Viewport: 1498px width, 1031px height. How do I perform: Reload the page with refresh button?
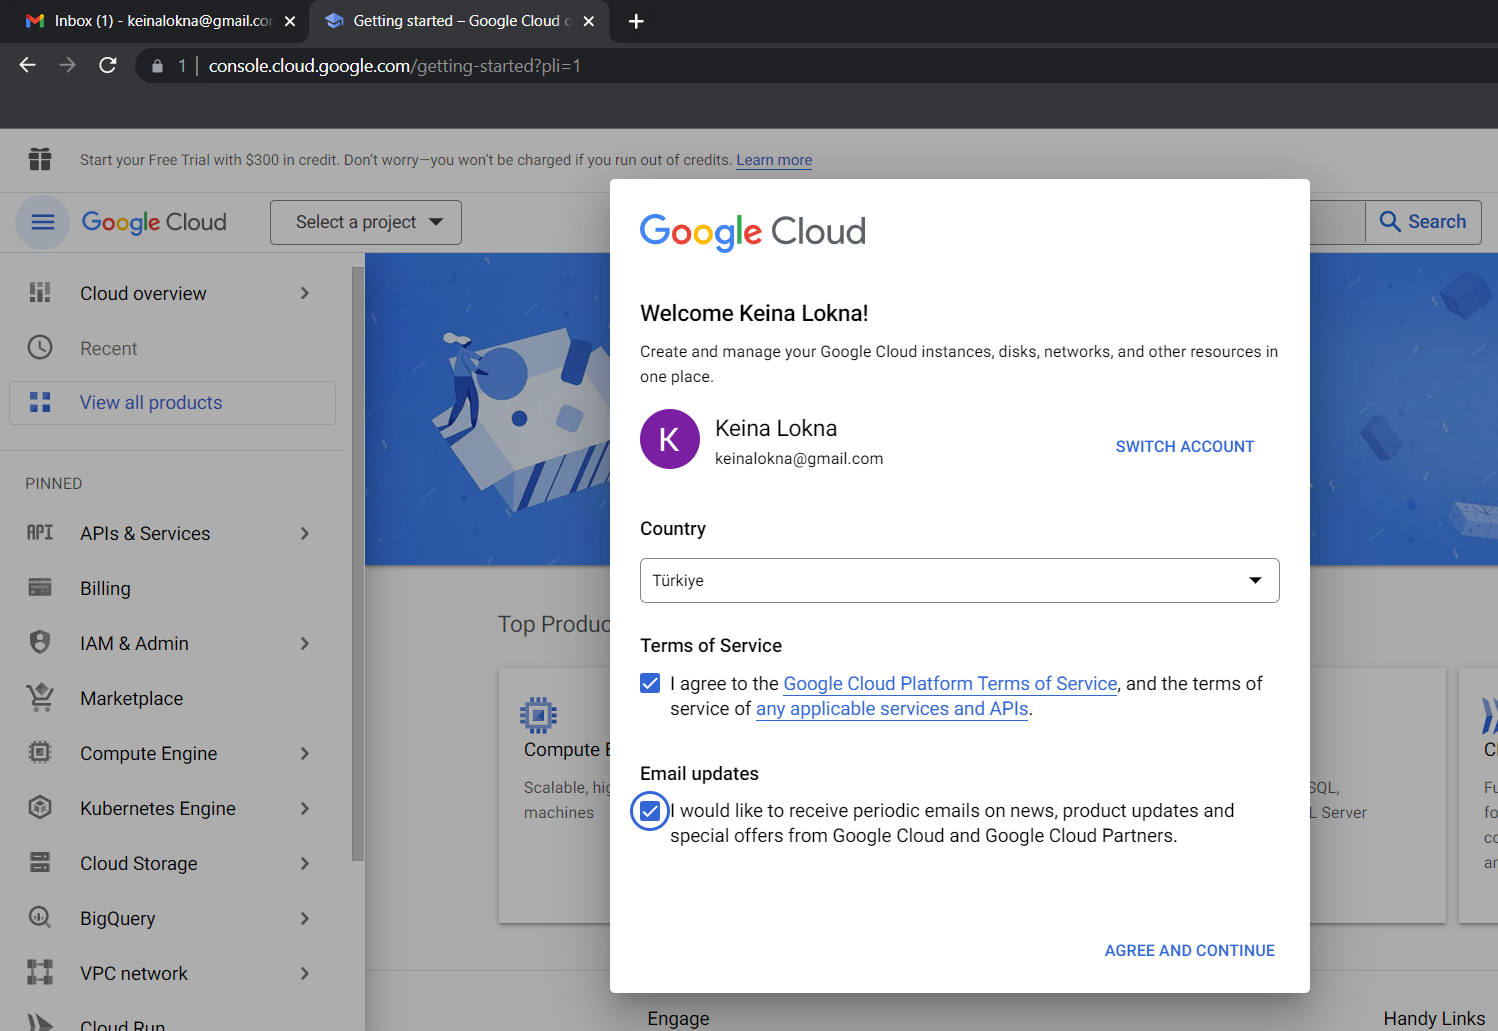tap(108, 66)
